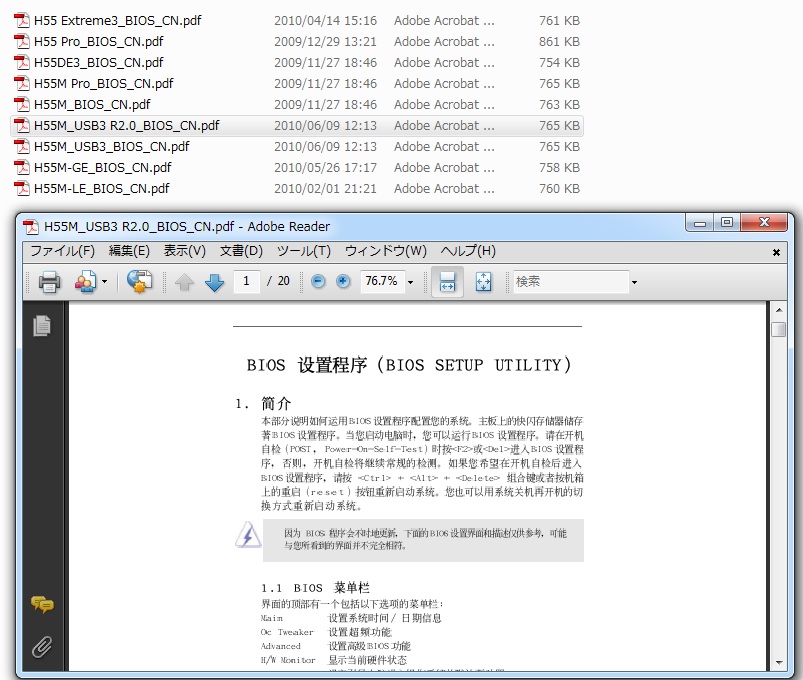Select file H55M-GE_BIOS_CN.pdf
Screen dimensions: 803x680
pyautogui.click(x=102, y=167)
